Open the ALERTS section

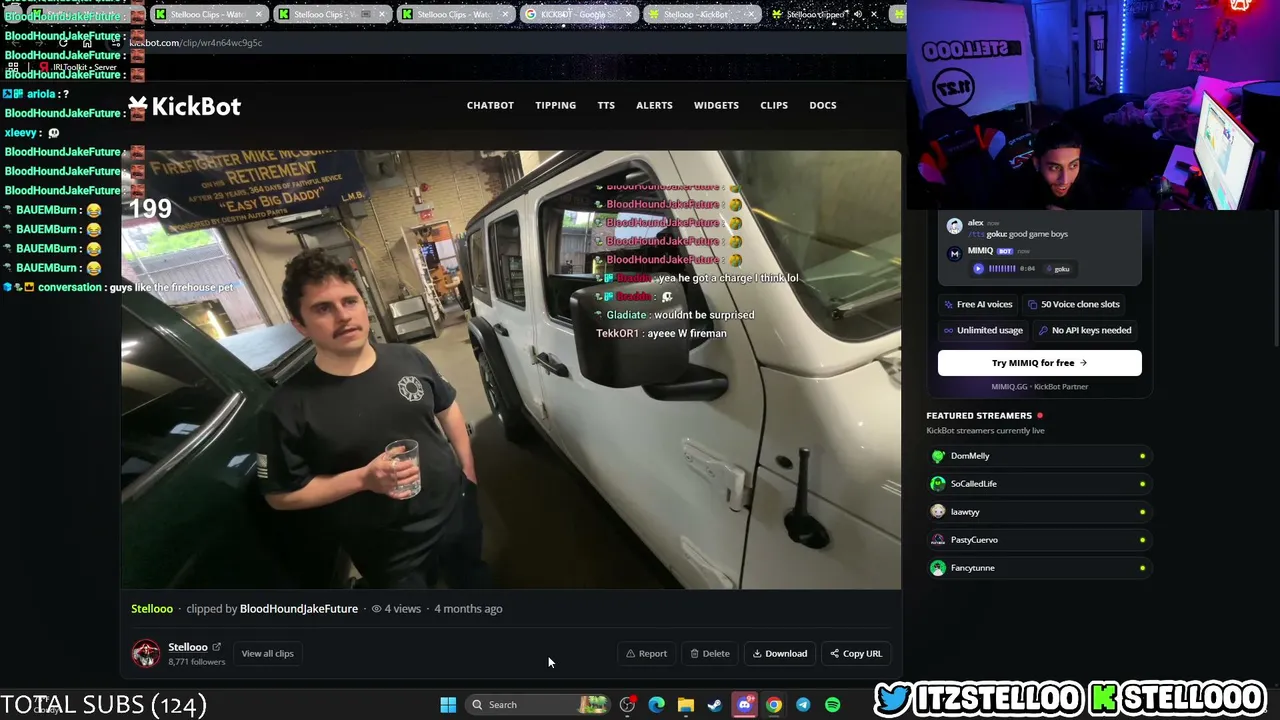coord(654,105)
